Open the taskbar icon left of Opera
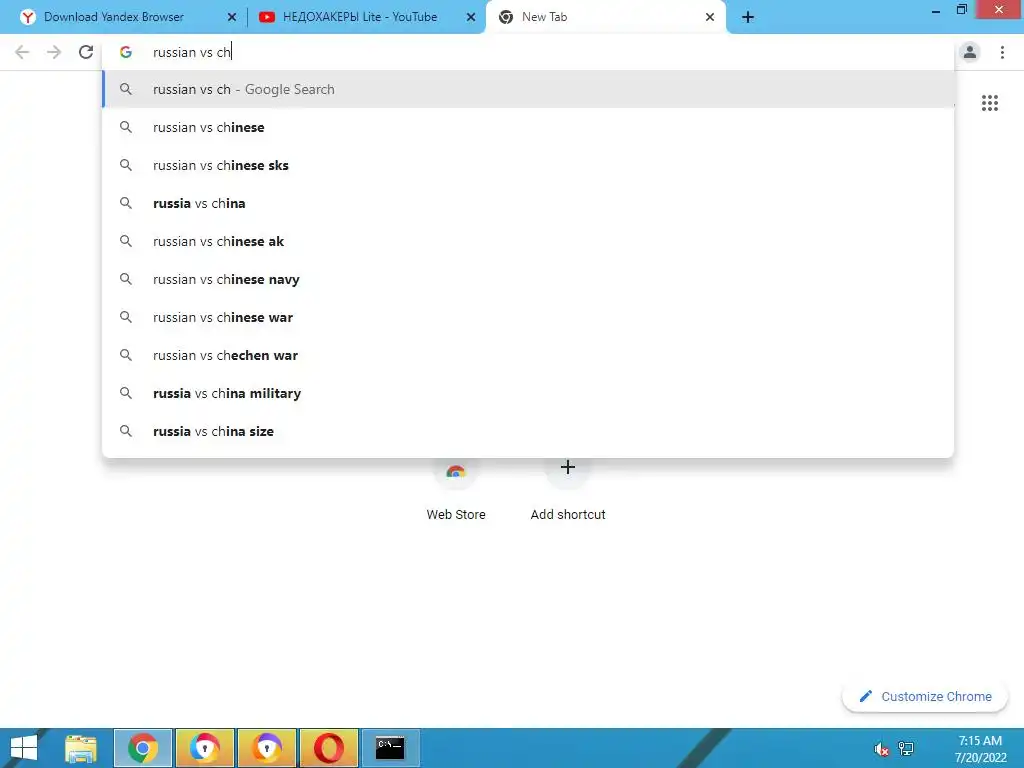 tap(267, 748)
